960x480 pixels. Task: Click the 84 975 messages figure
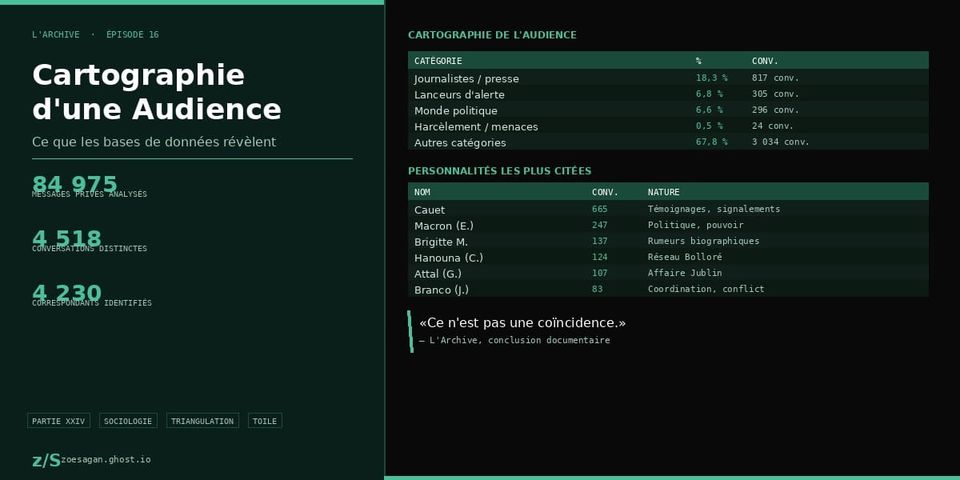[x=74, y=183]
